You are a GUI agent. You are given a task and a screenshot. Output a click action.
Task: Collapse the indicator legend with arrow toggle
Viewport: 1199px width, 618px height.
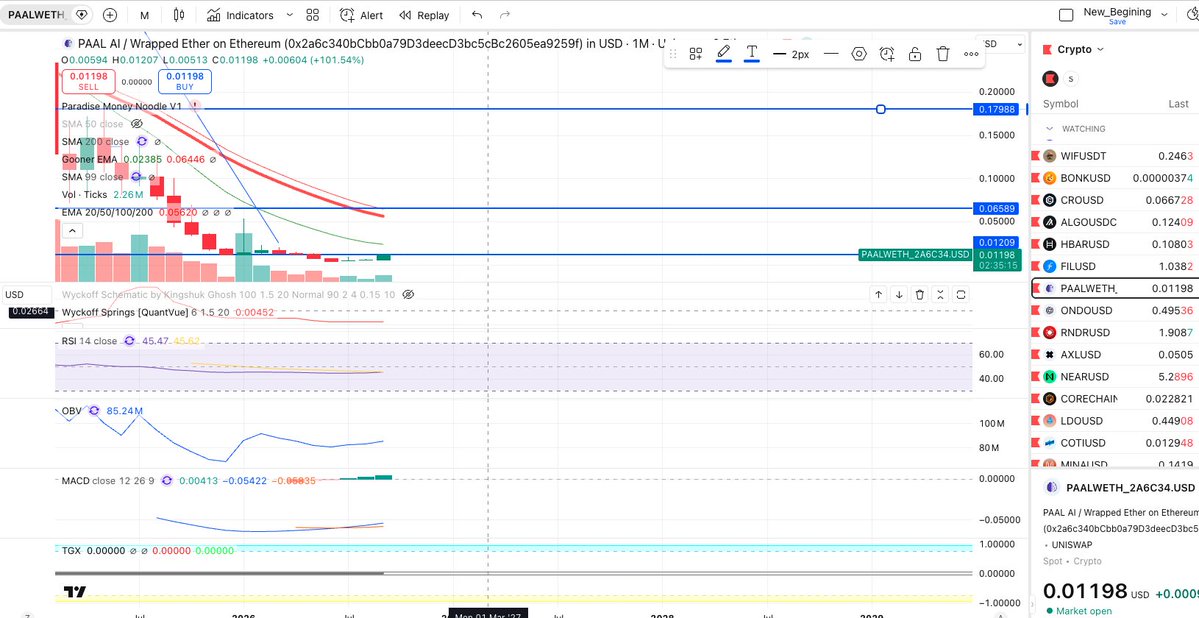coord(72,230)
